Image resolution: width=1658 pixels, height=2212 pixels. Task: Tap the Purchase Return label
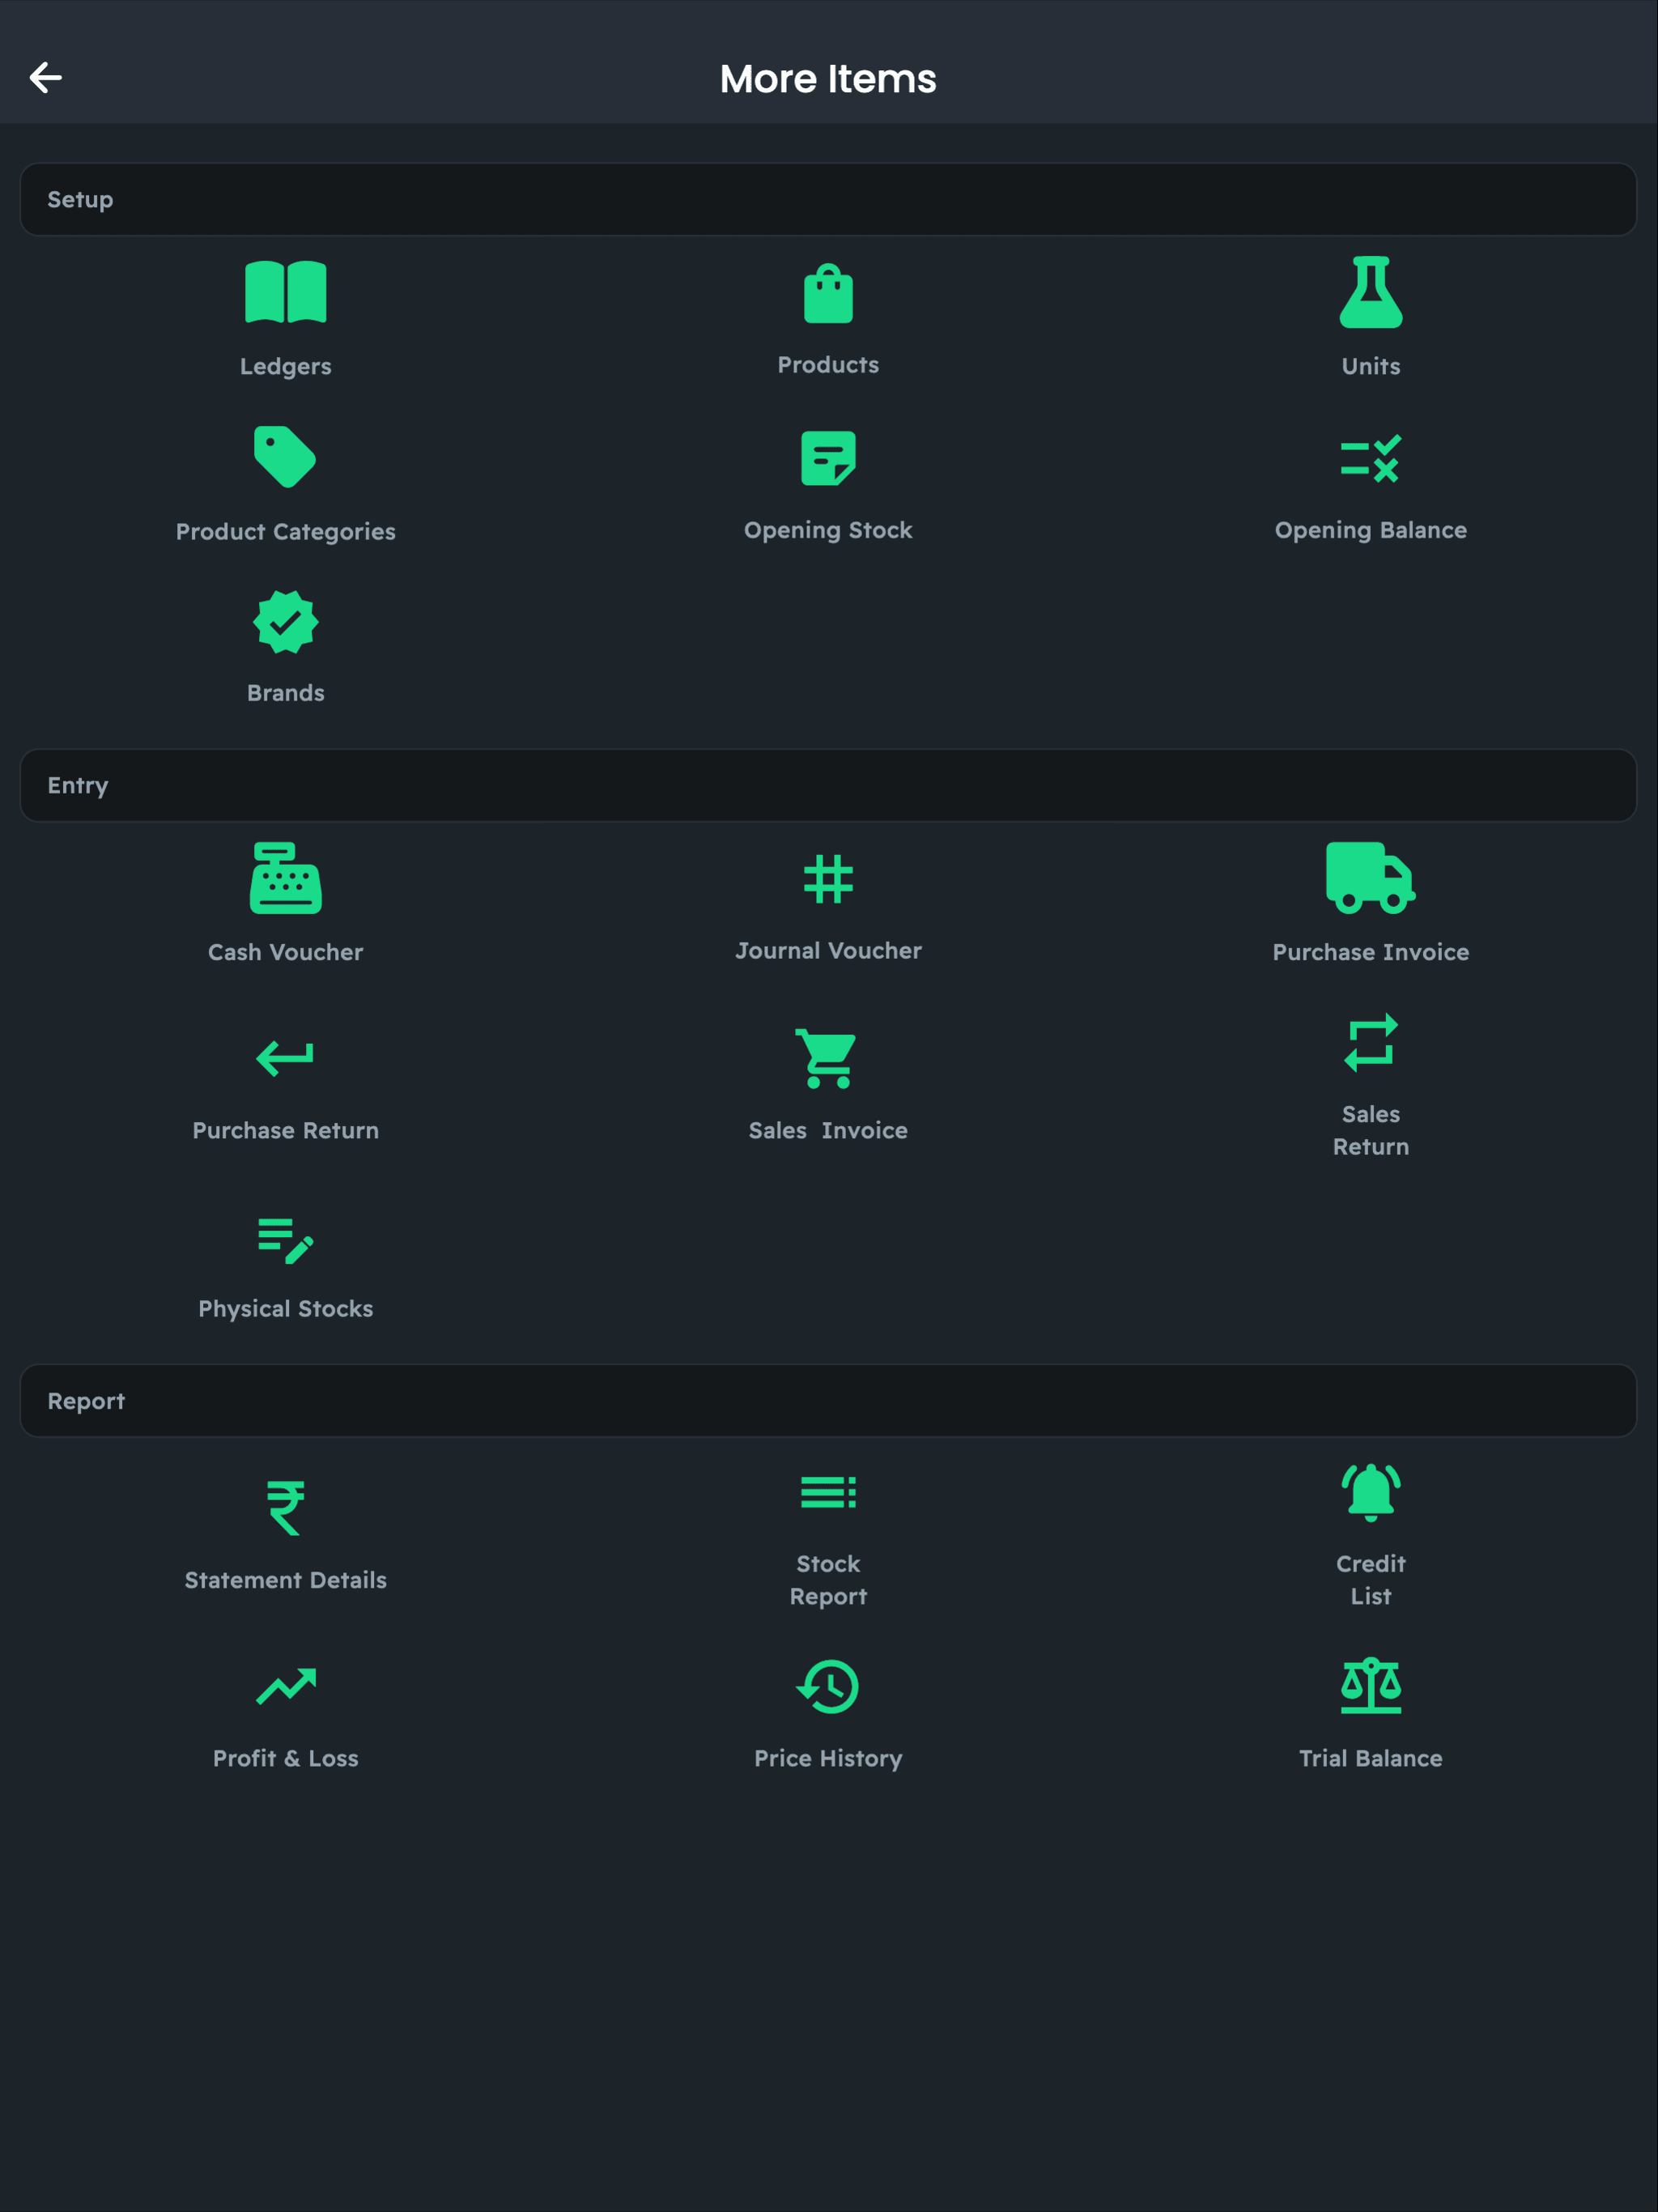286,1130
